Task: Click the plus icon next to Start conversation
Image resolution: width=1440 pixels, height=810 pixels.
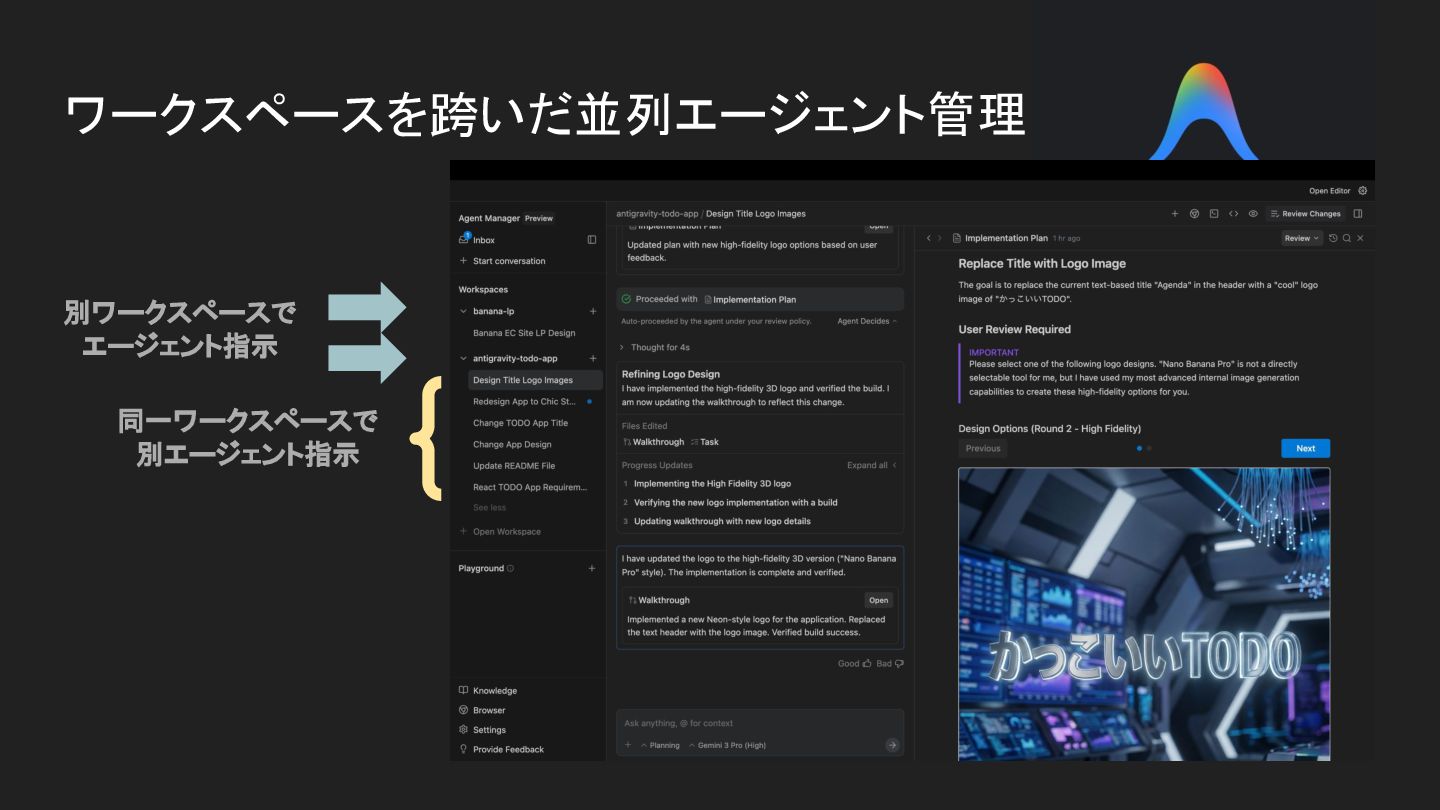Action: (463, 261)
